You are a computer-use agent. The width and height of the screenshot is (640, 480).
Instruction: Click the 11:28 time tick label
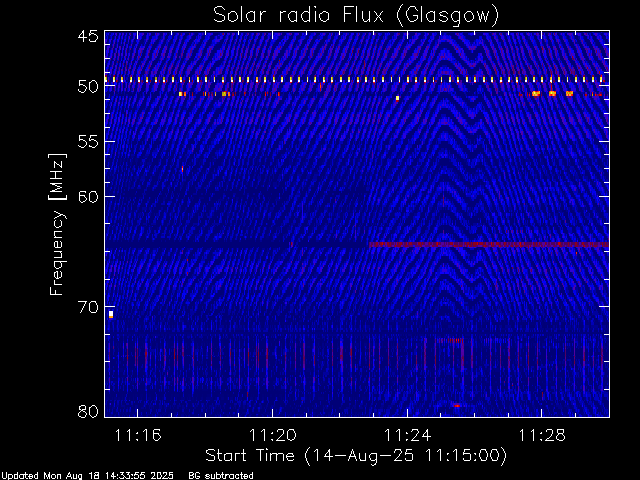click(x=542, y=436)
